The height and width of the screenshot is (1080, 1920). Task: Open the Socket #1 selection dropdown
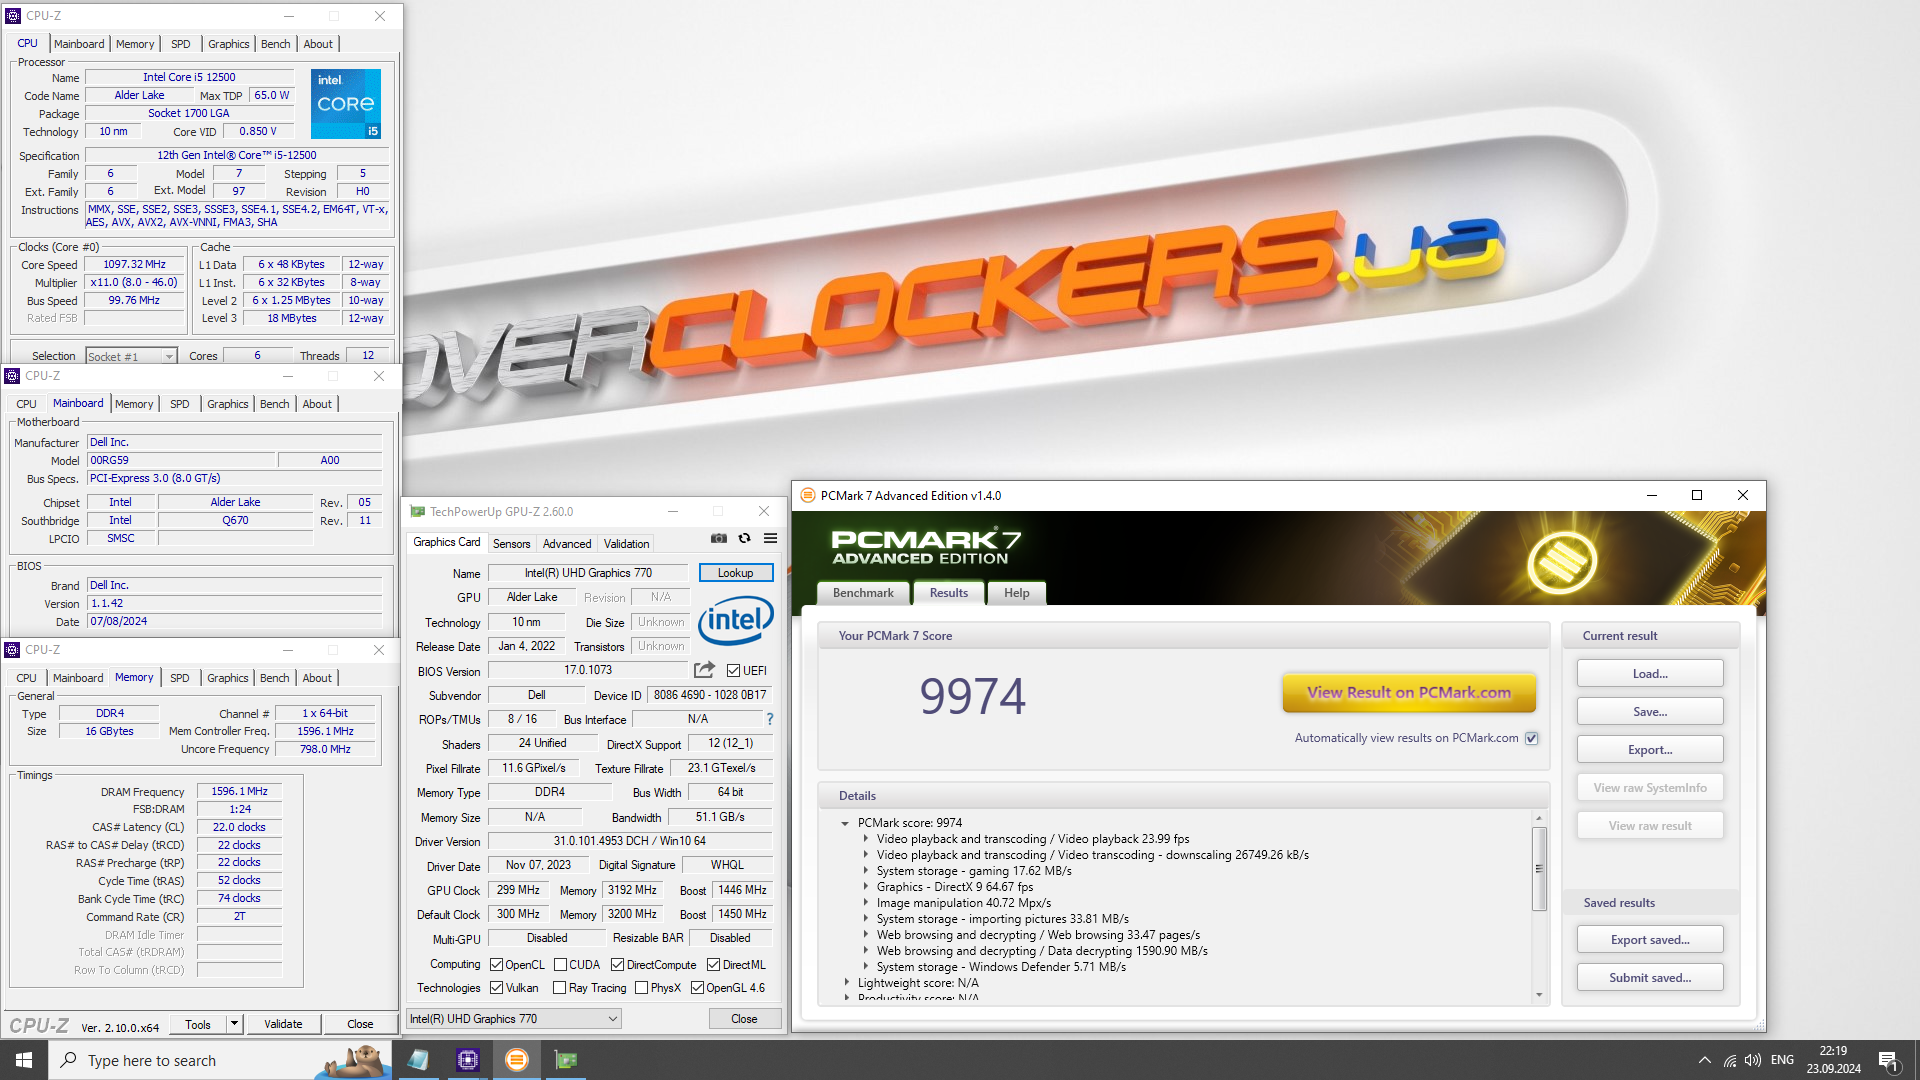[x=131, y=356]
